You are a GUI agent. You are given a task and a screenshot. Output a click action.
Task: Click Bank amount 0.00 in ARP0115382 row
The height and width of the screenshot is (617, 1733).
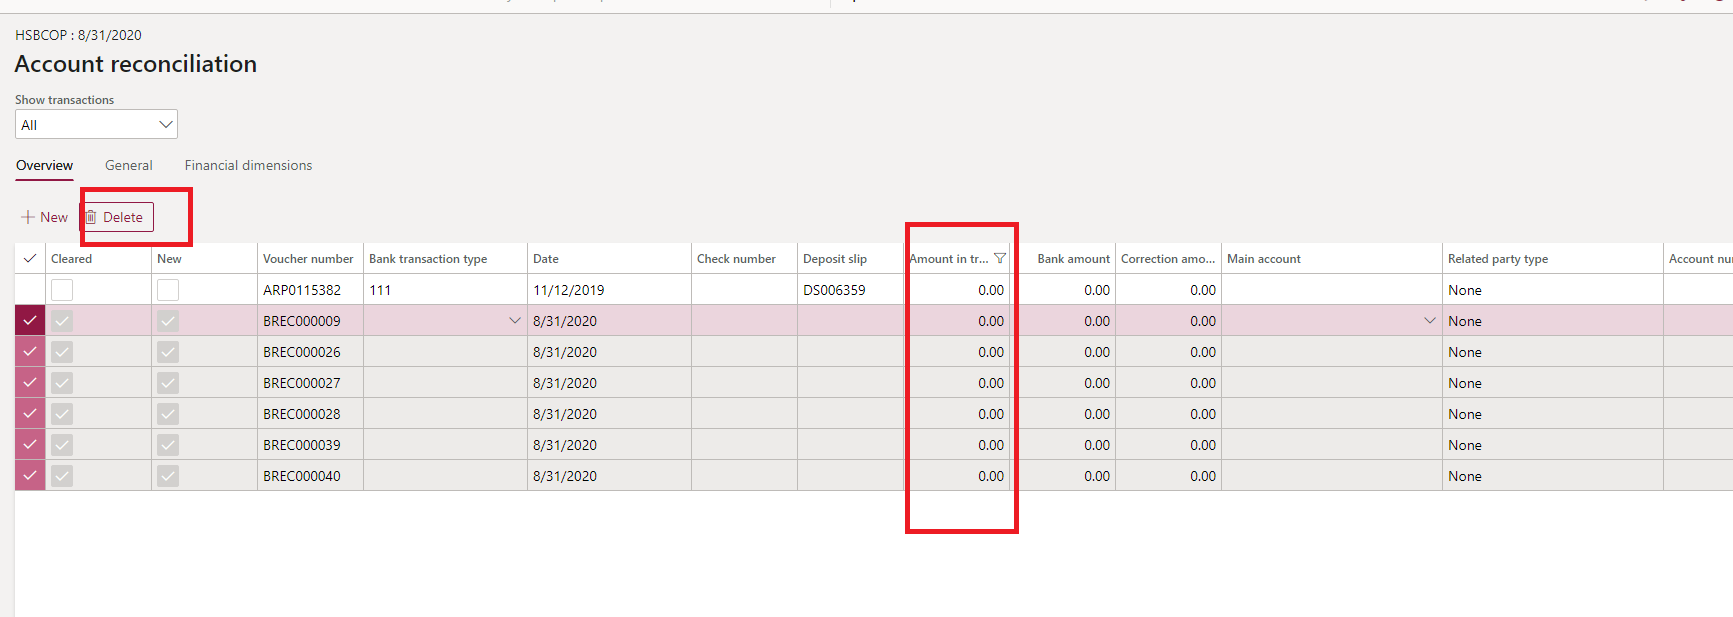(x=1063, y=290)
